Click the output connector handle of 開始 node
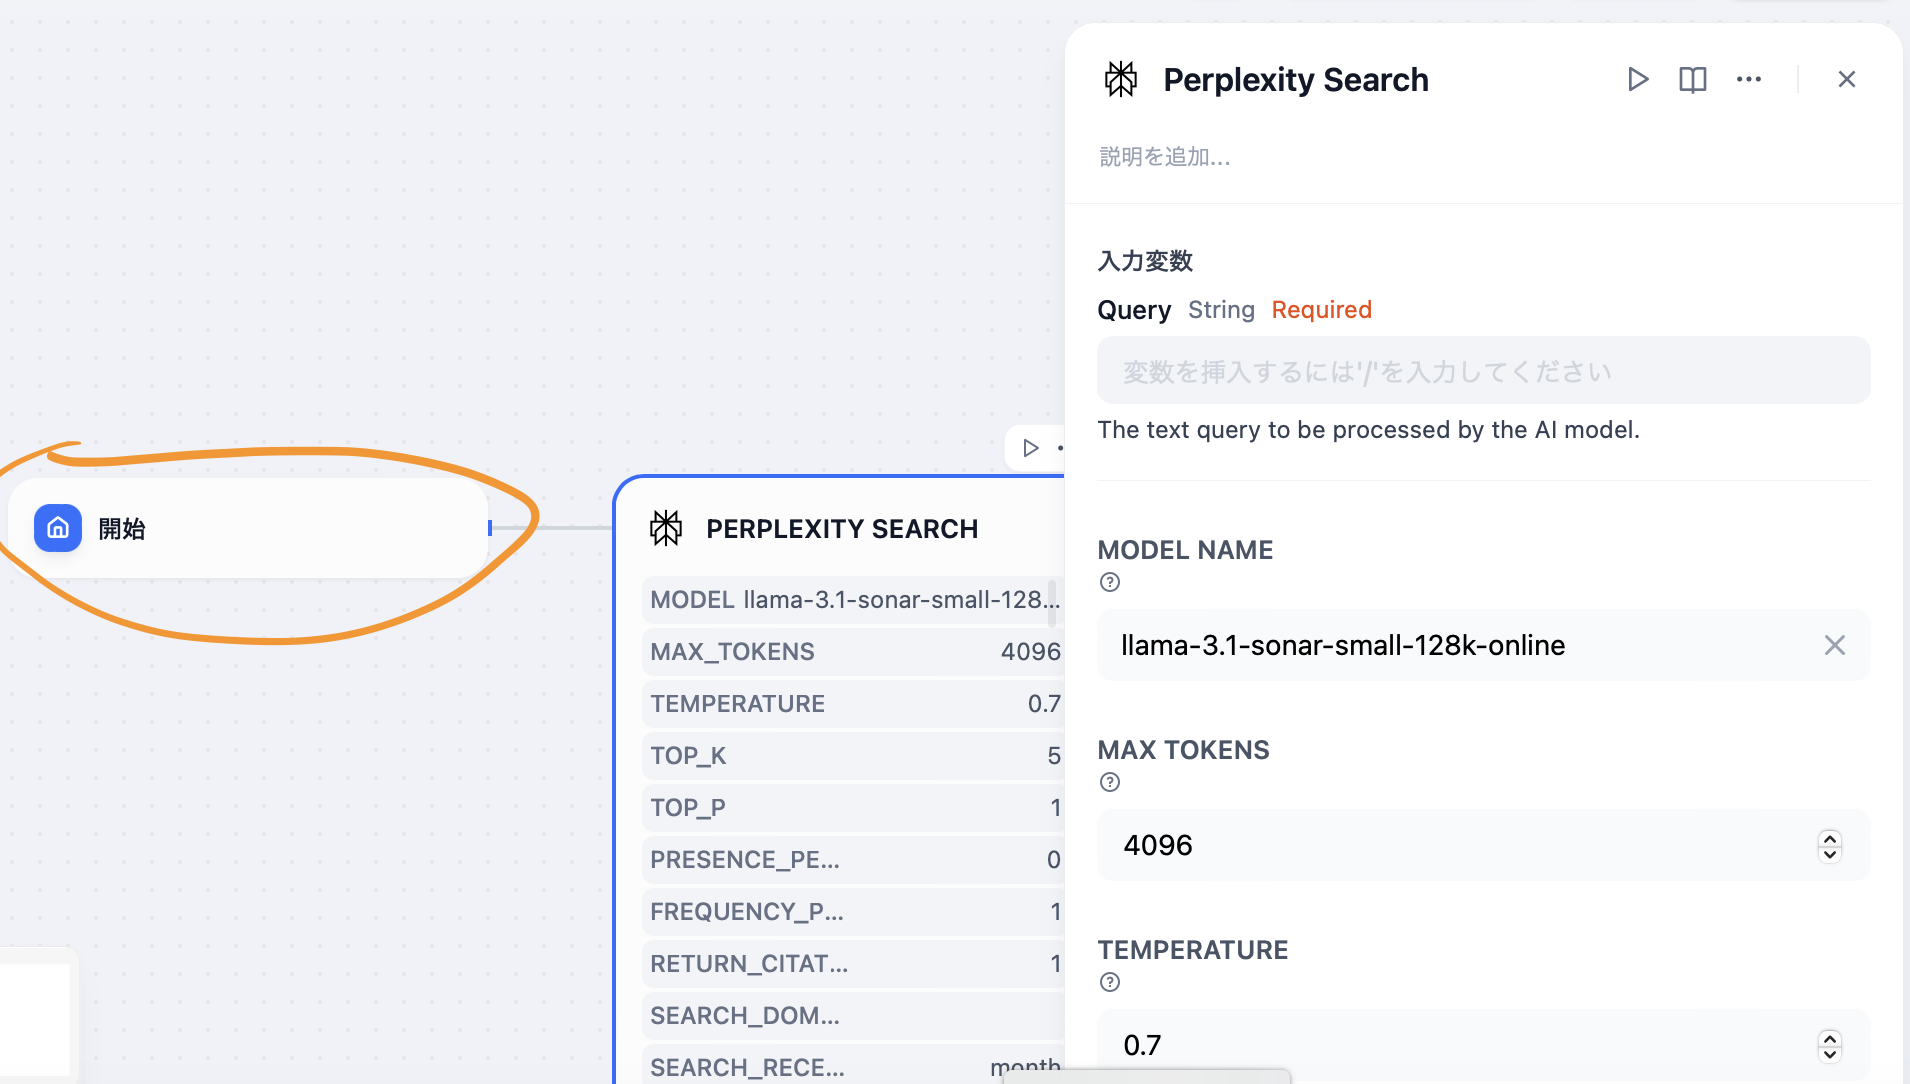Image resolution: width=1910 pixels, height=1084 pixels. (x=490, y=528)
